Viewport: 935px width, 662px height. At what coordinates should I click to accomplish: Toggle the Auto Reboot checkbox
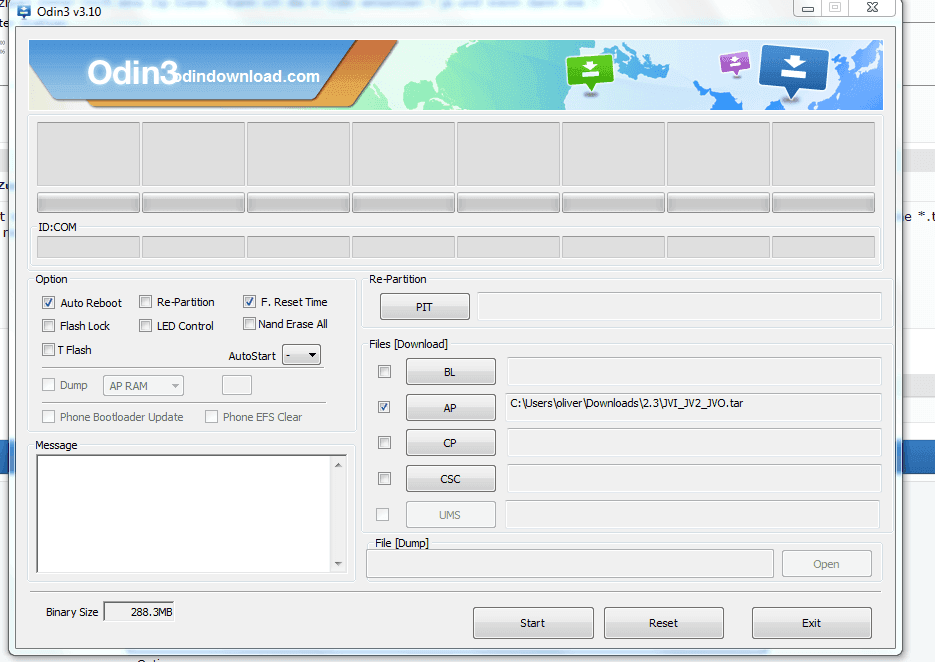(48, 302)
